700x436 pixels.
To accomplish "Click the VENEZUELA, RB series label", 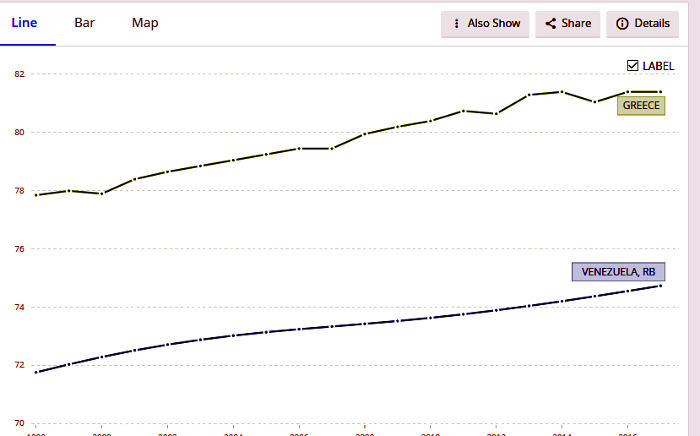I will point(618,272).
